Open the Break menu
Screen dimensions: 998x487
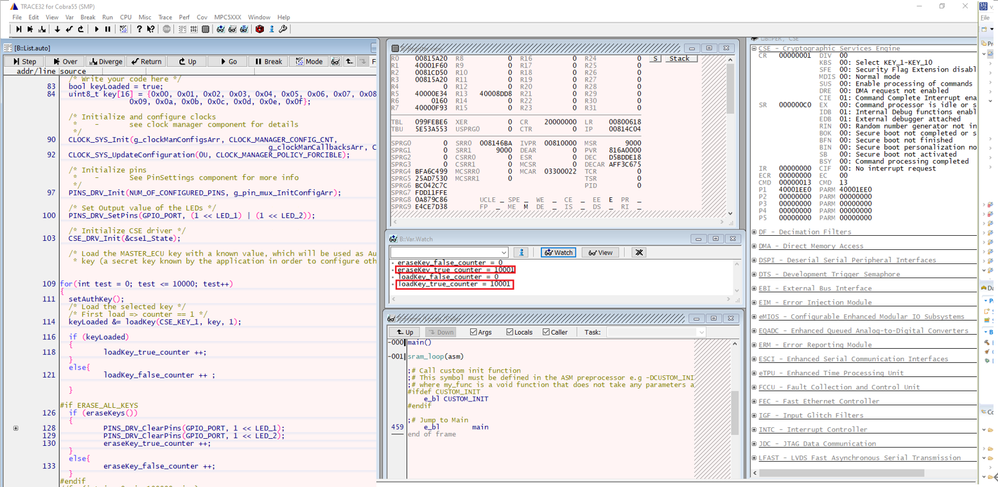point(87,17)
